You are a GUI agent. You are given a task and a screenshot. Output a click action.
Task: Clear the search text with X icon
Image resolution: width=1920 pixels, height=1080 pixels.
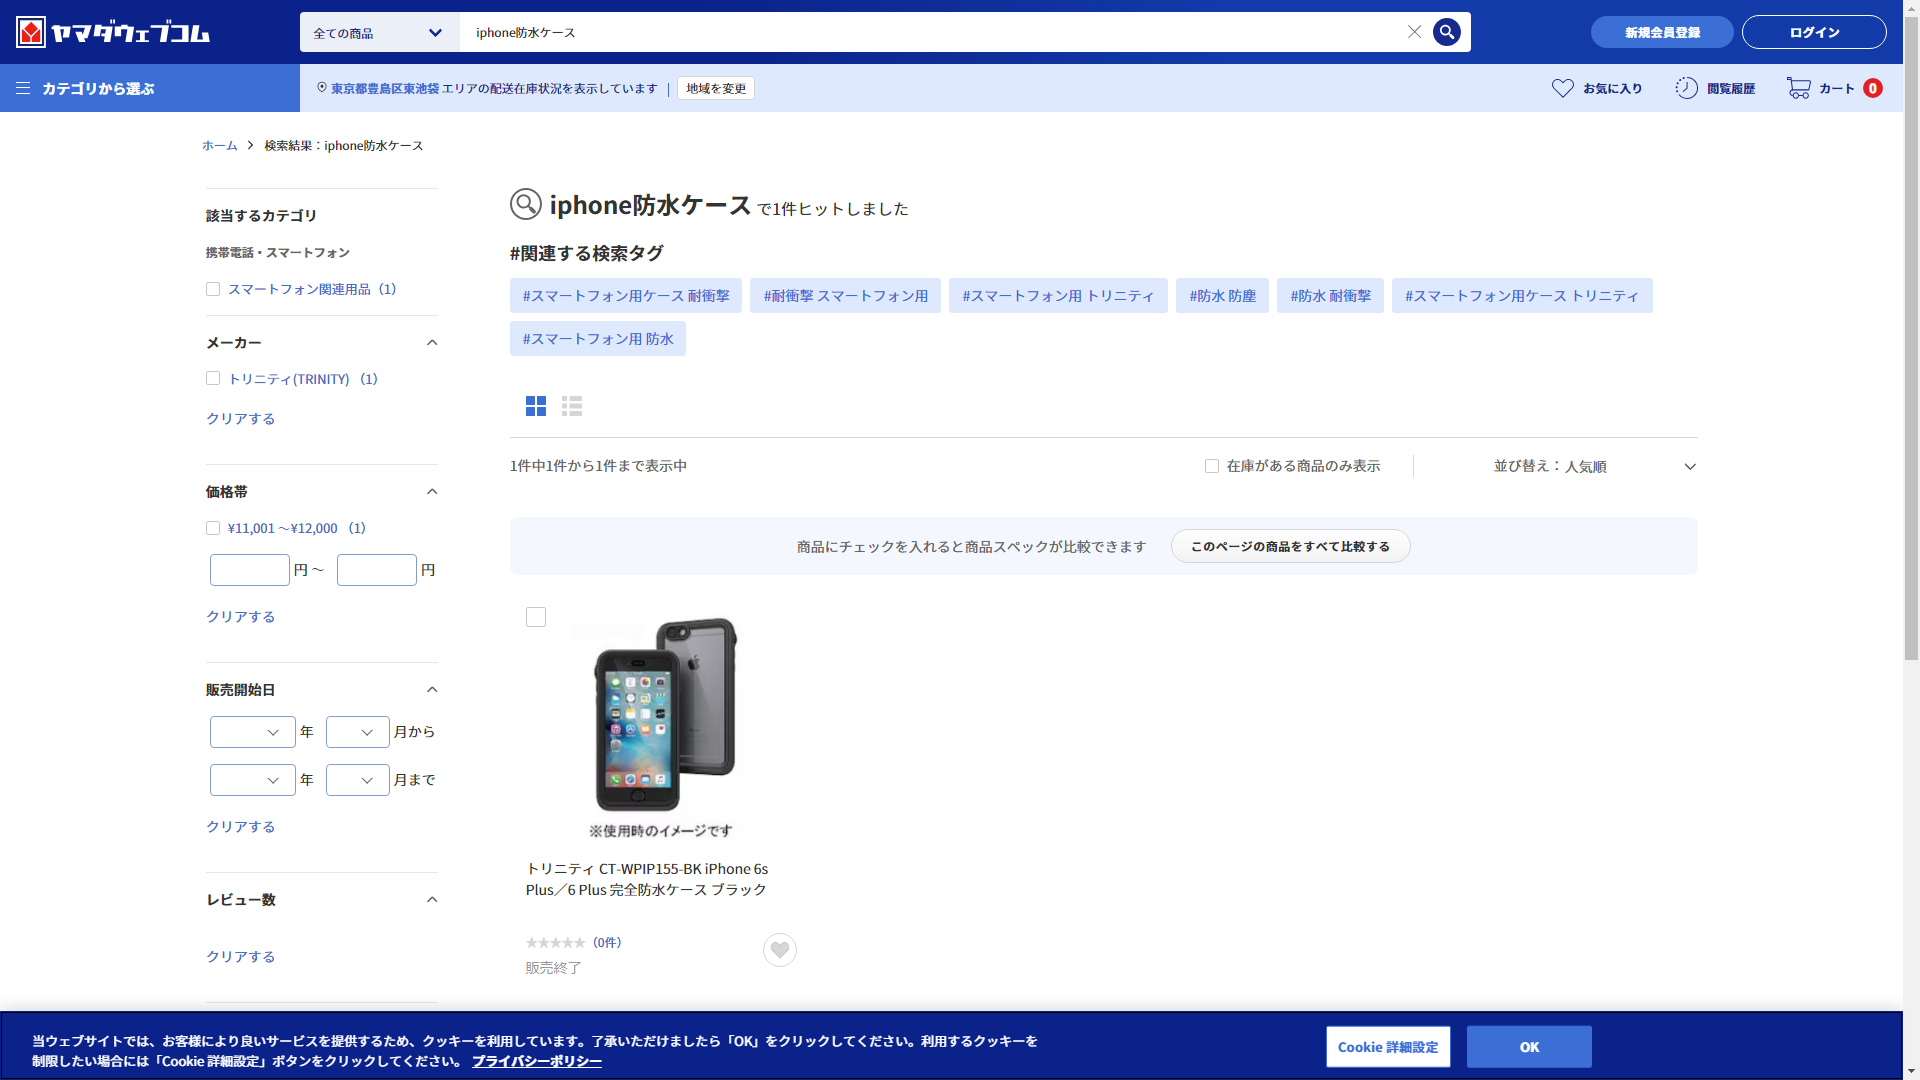point(1414,32)
